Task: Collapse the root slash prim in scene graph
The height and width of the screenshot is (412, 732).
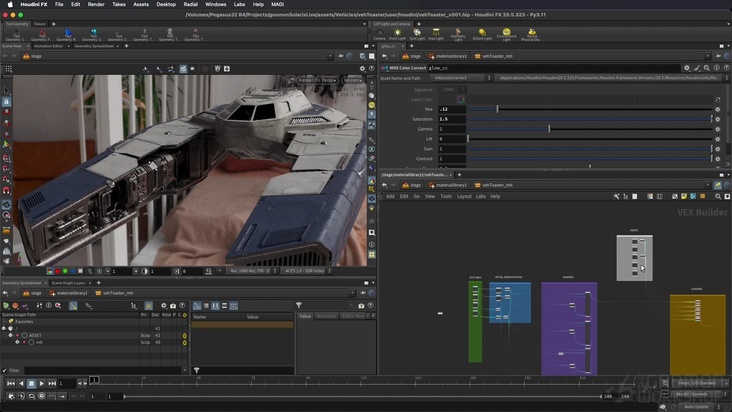Action: (4, 328)
